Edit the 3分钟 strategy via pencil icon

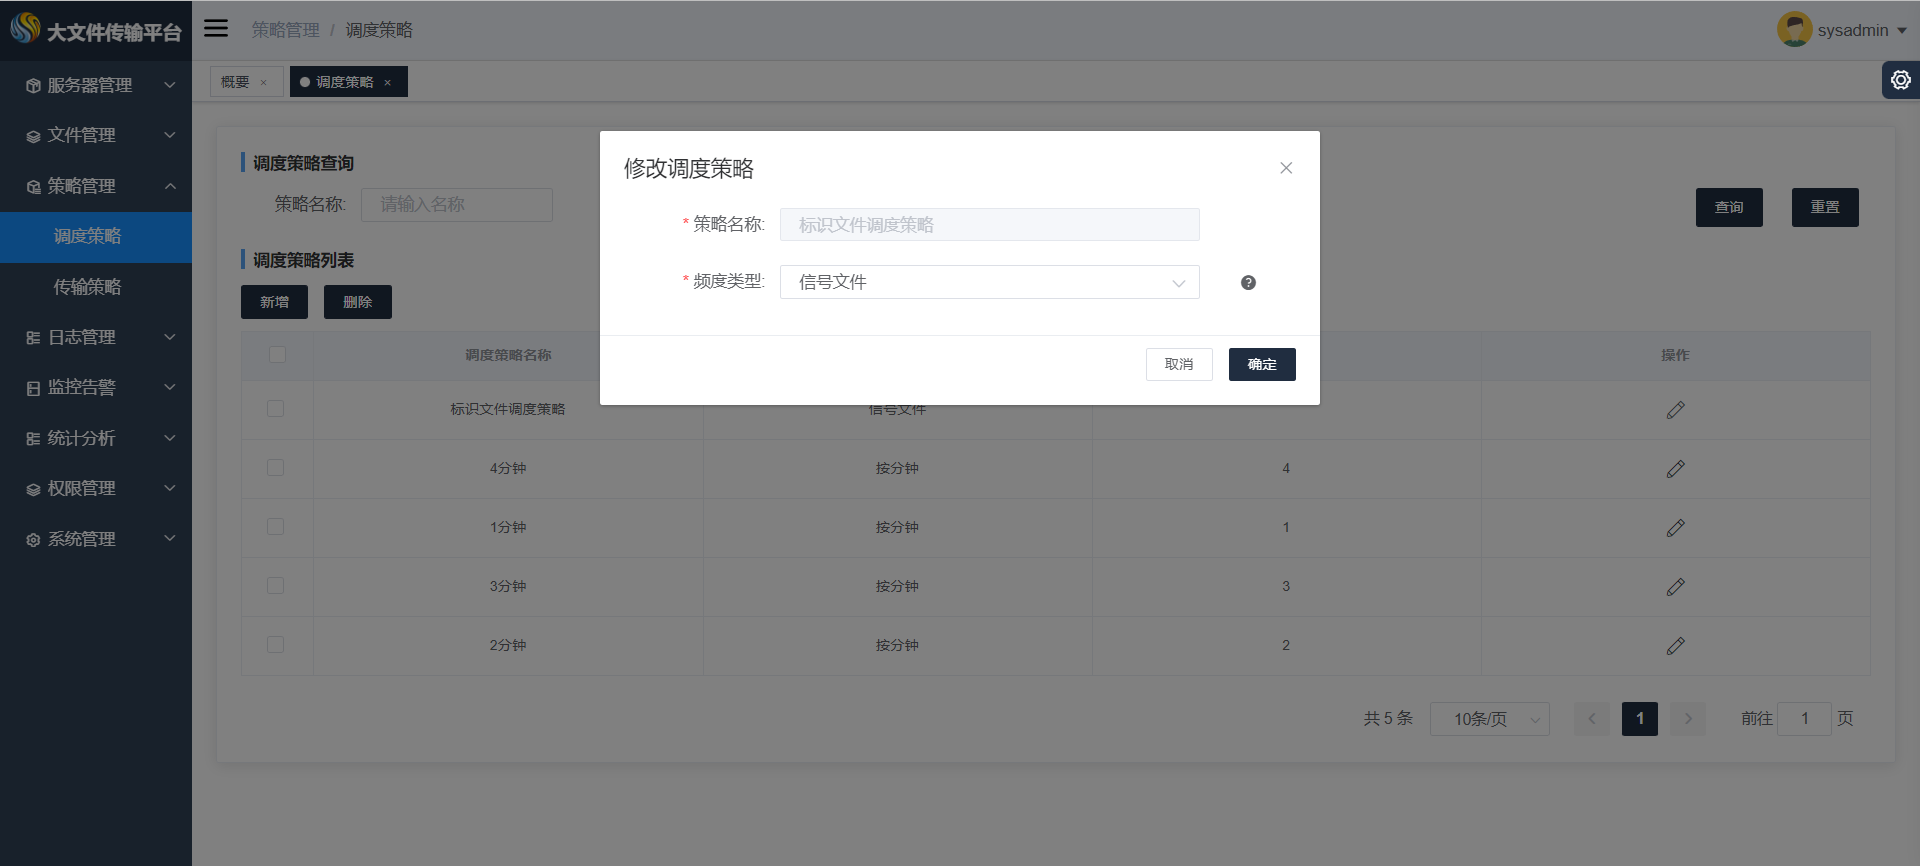coord(1675,587)
